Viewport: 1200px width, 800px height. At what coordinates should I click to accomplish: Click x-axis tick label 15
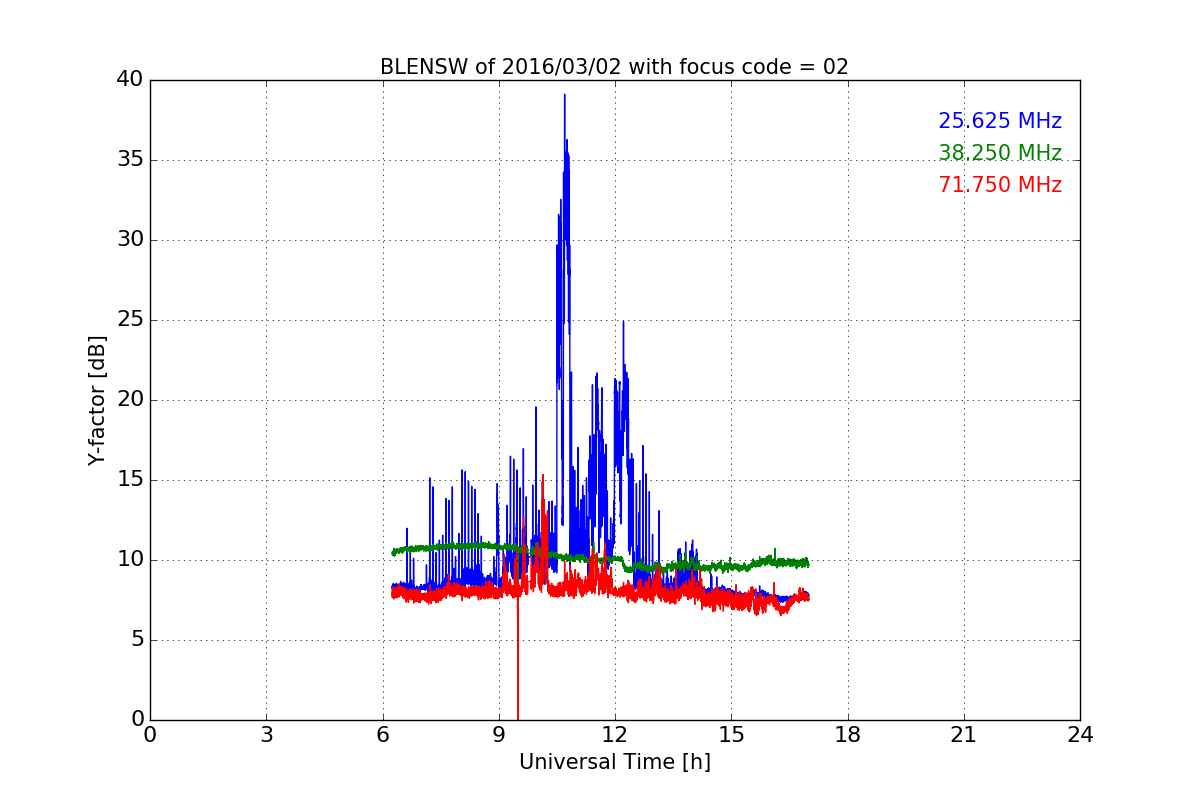click(731, 734)
